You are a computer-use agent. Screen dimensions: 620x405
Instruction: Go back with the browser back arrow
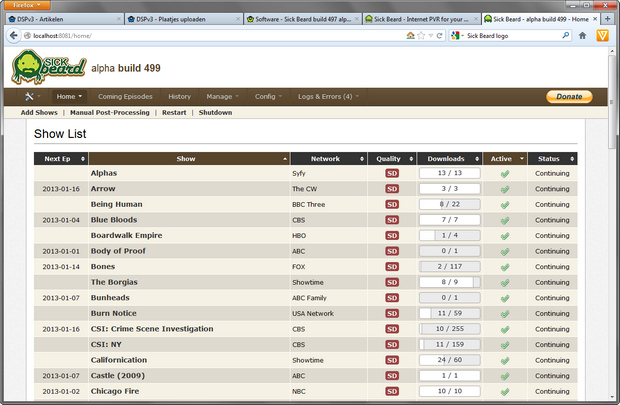13,36
